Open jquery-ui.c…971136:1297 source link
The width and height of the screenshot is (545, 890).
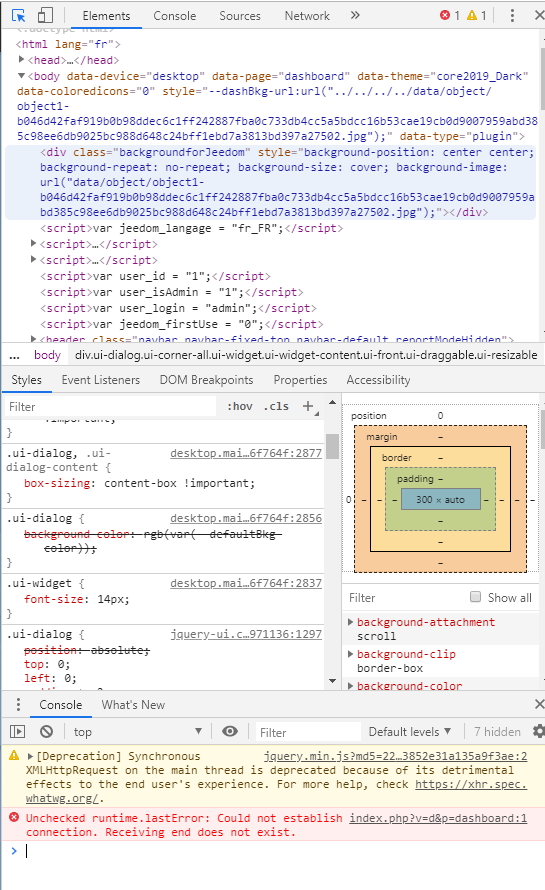tap(246, 634)
